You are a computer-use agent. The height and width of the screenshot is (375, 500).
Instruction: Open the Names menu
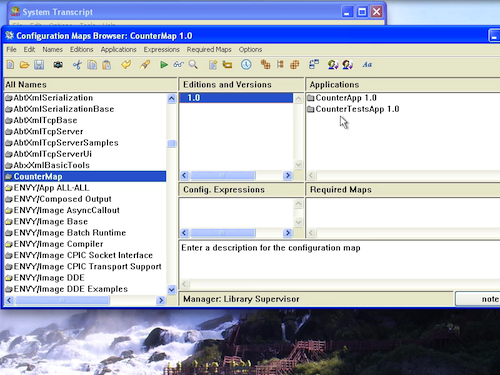click(52, 49)
